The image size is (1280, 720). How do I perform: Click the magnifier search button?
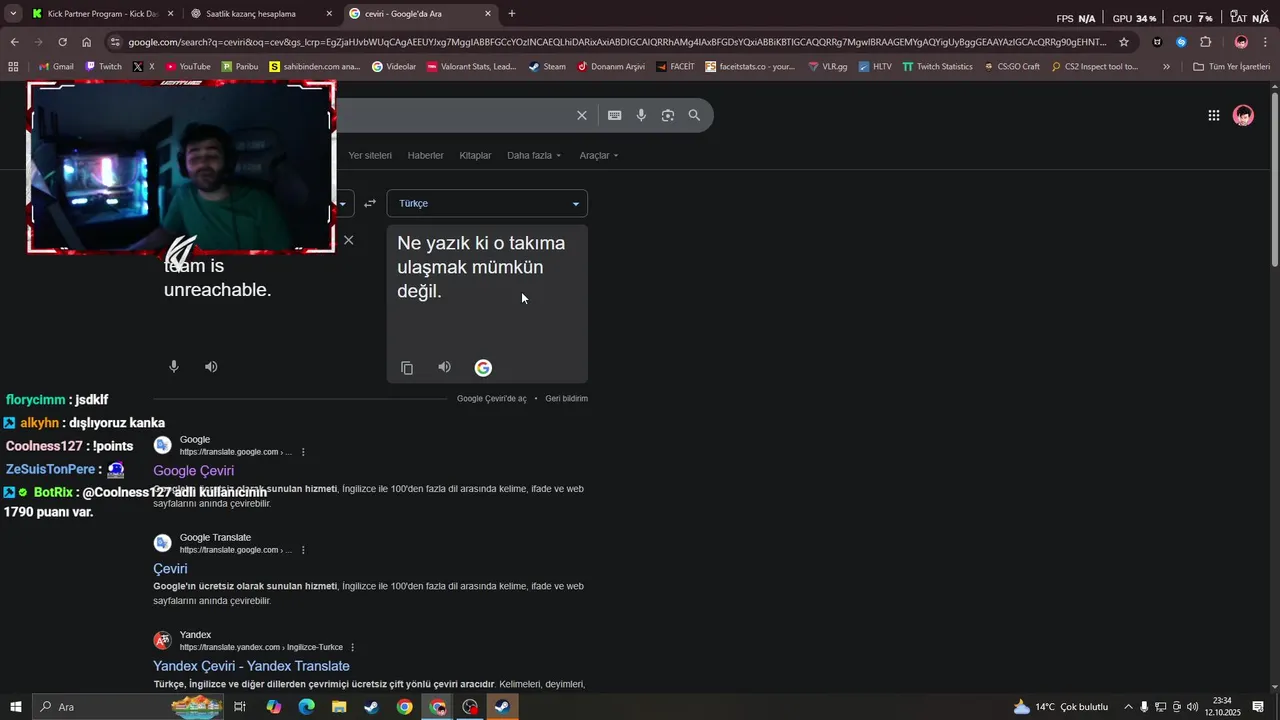click(694, 115)
